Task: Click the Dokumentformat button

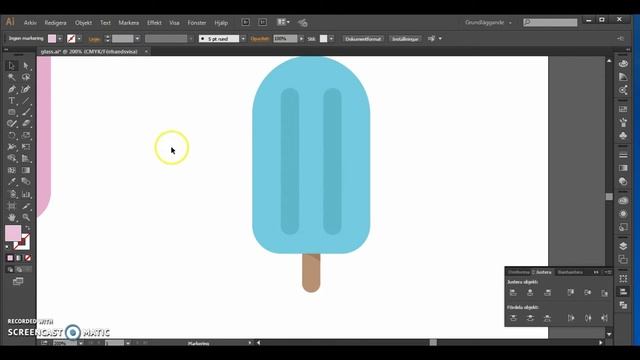Action: pos(363,39)
